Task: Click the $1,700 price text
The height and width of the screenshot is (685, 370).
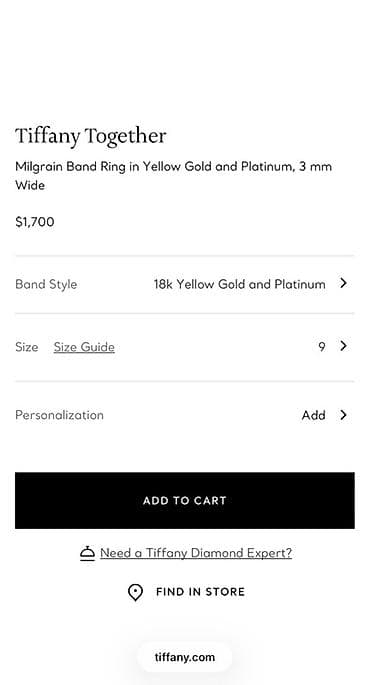Action: [x=35, y=222]
